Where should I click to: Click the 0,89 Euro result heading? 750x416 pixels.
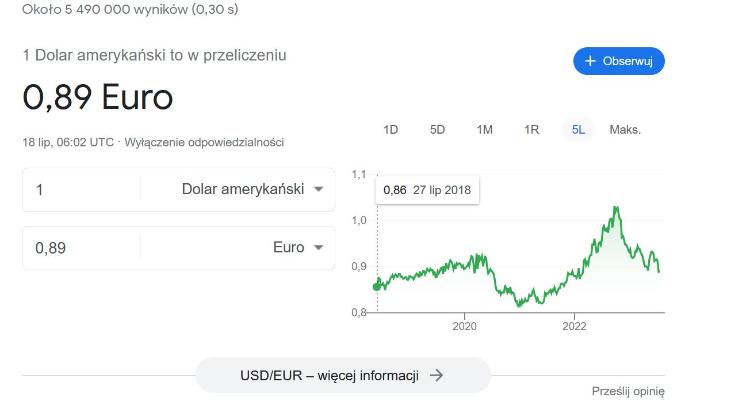(x=98, y=98)
